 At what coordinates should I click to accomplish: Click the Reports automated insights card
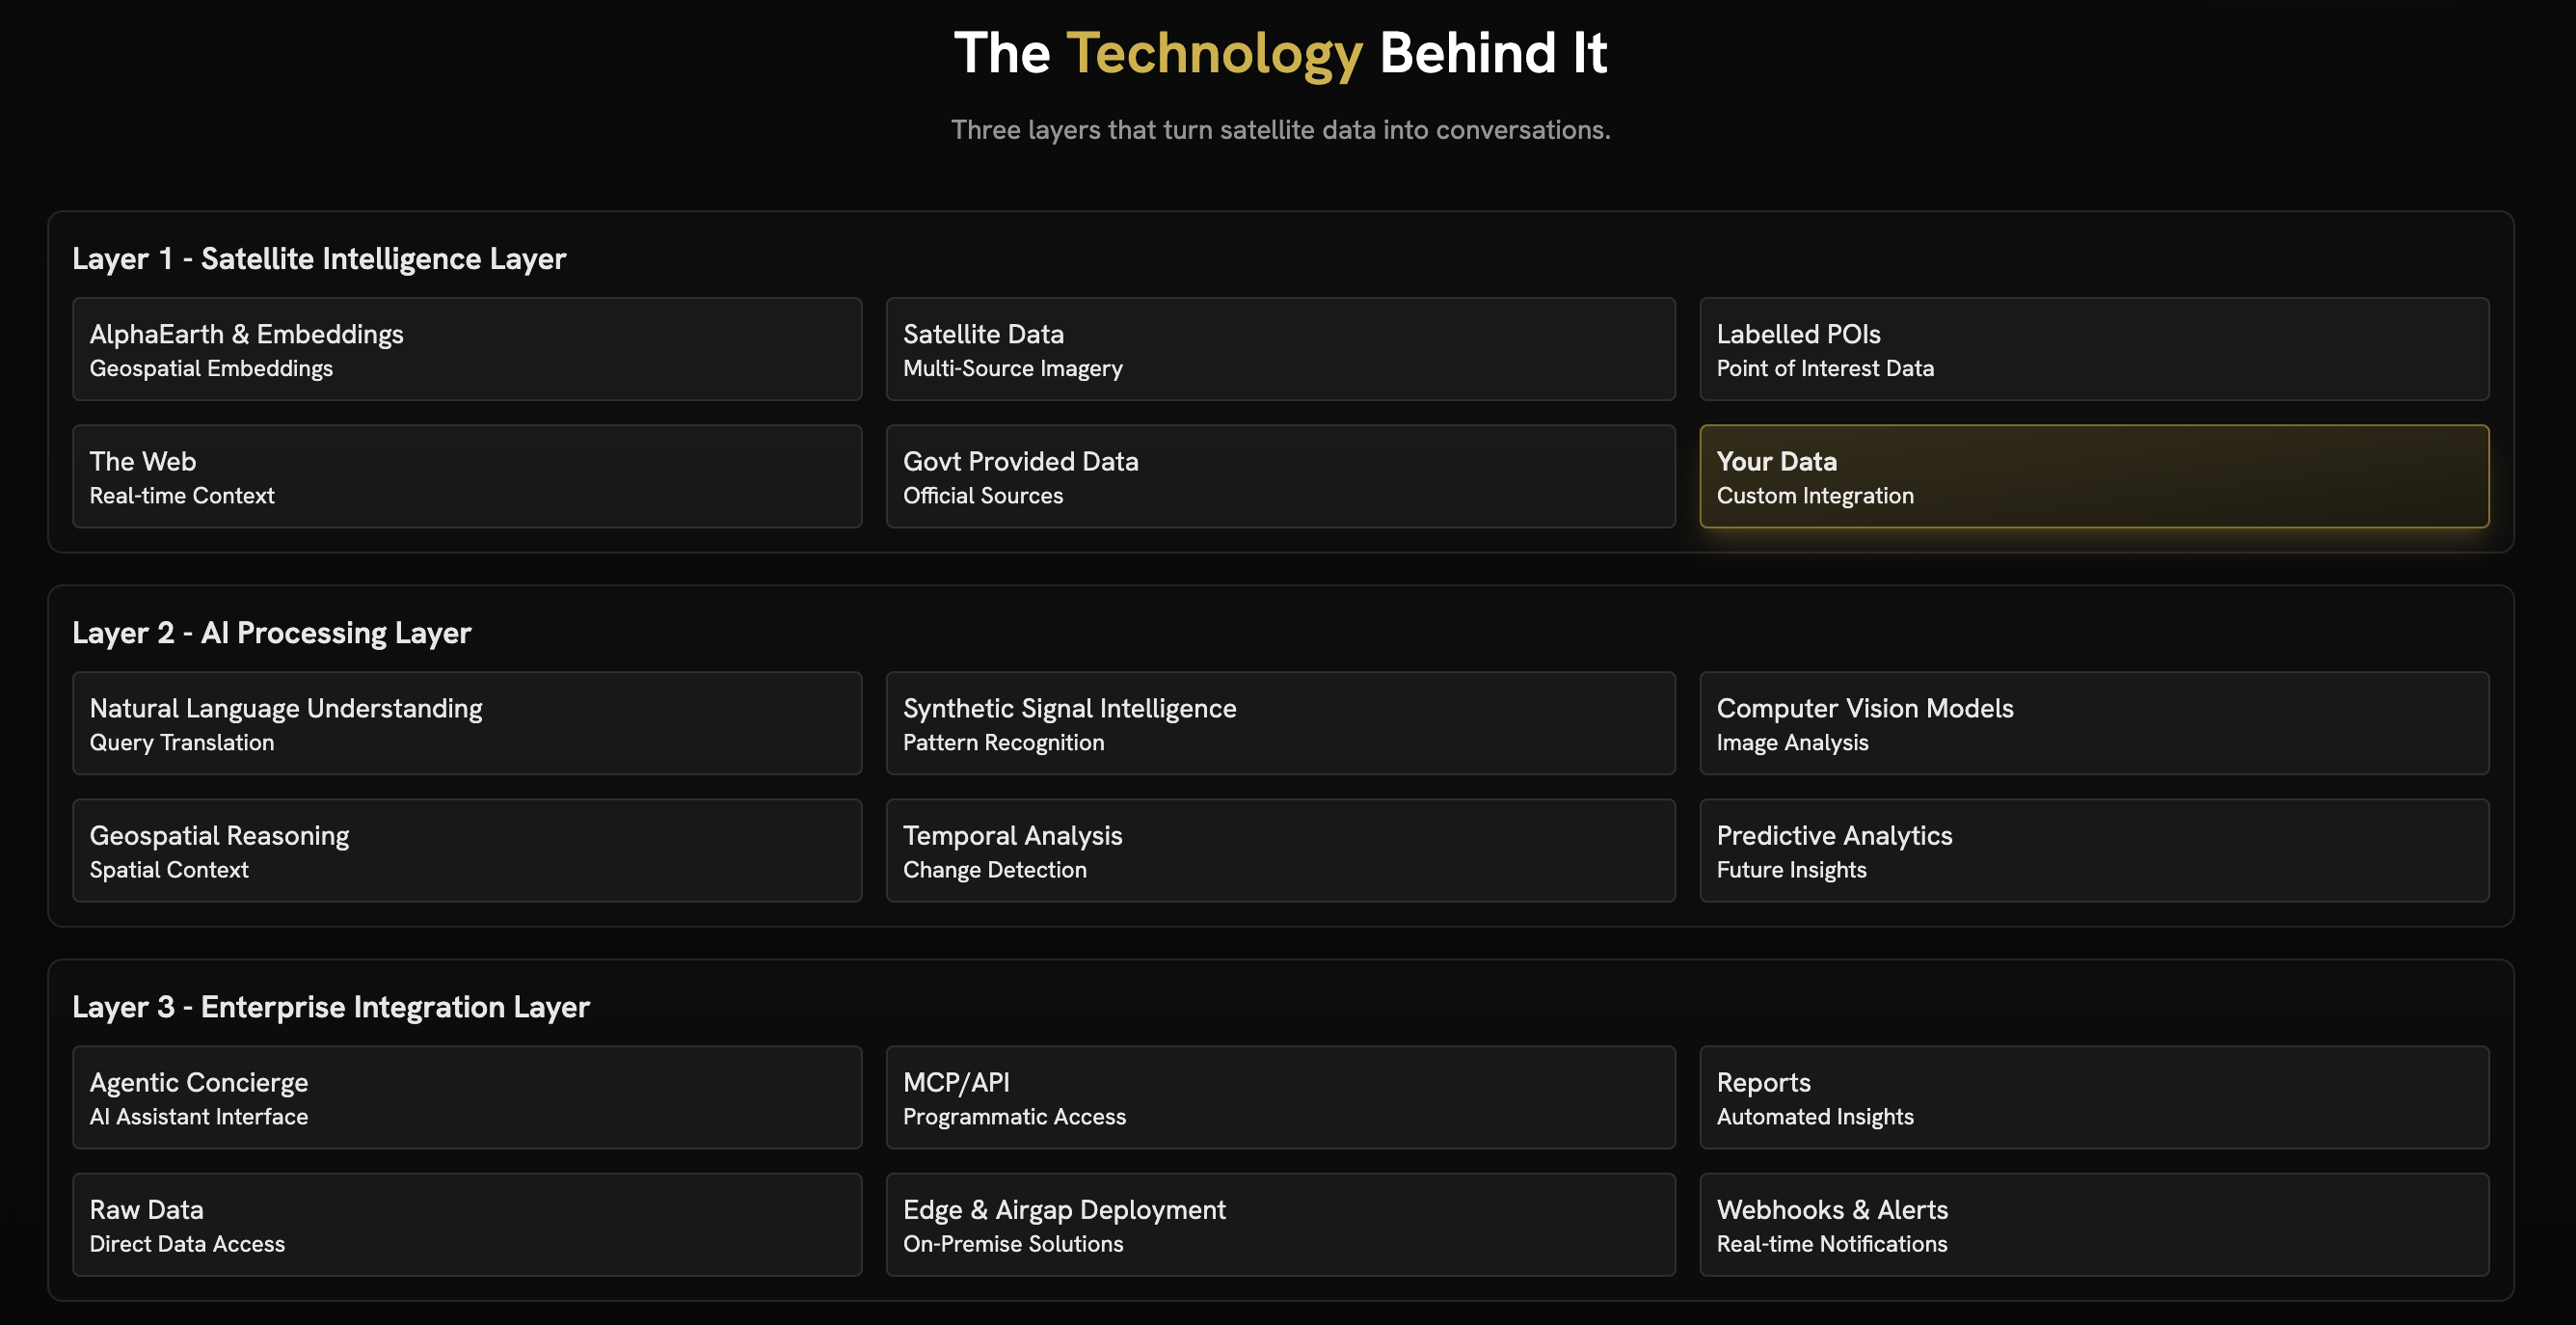2094,1097
